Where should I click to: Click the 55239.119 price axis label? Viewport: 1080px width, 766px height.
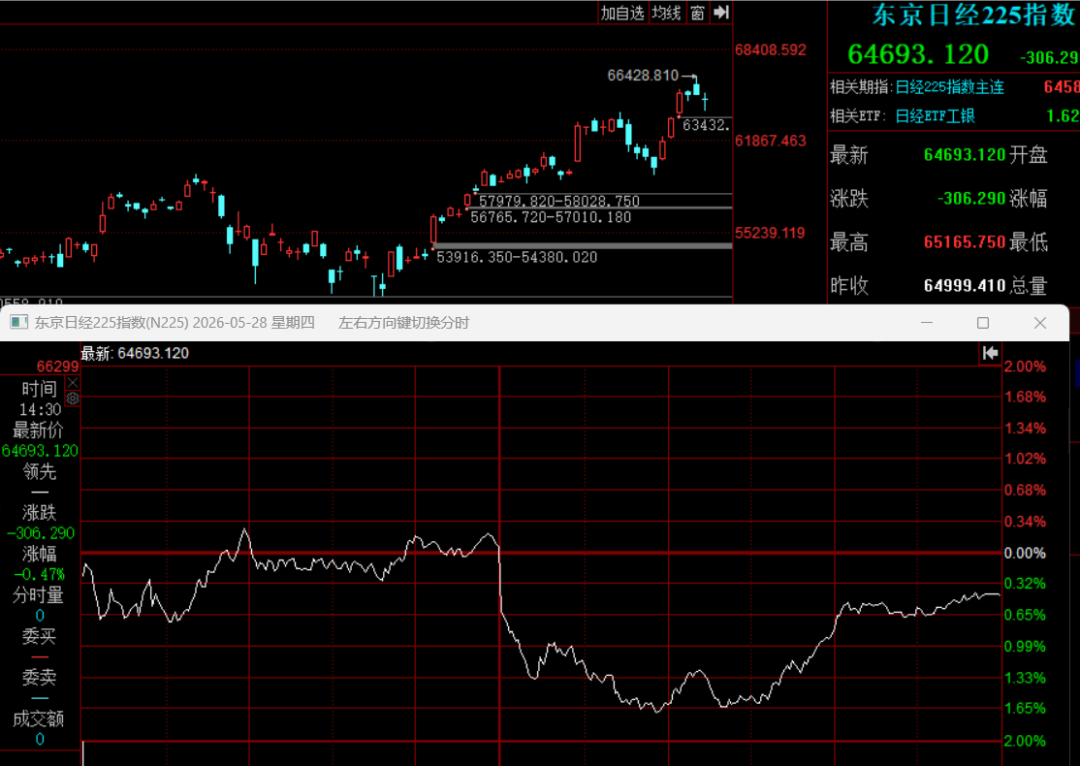point(770,233)
